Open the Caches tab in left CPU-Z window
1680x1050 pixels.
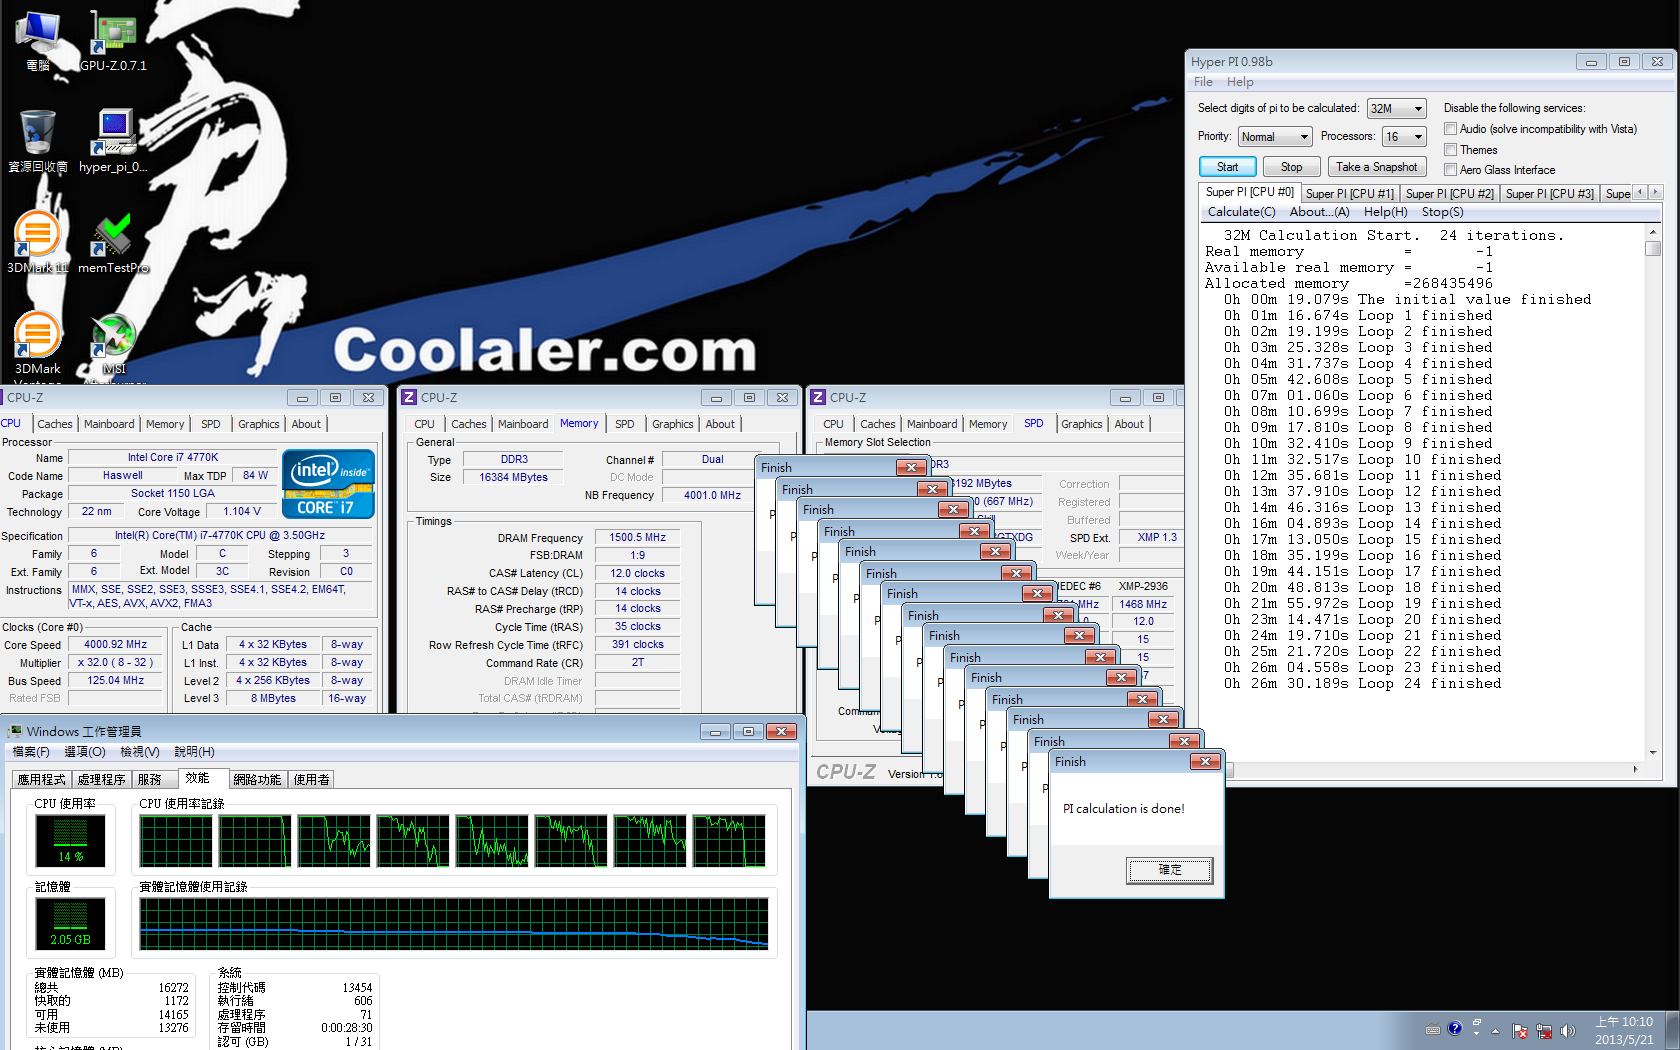tap(55, 424)
